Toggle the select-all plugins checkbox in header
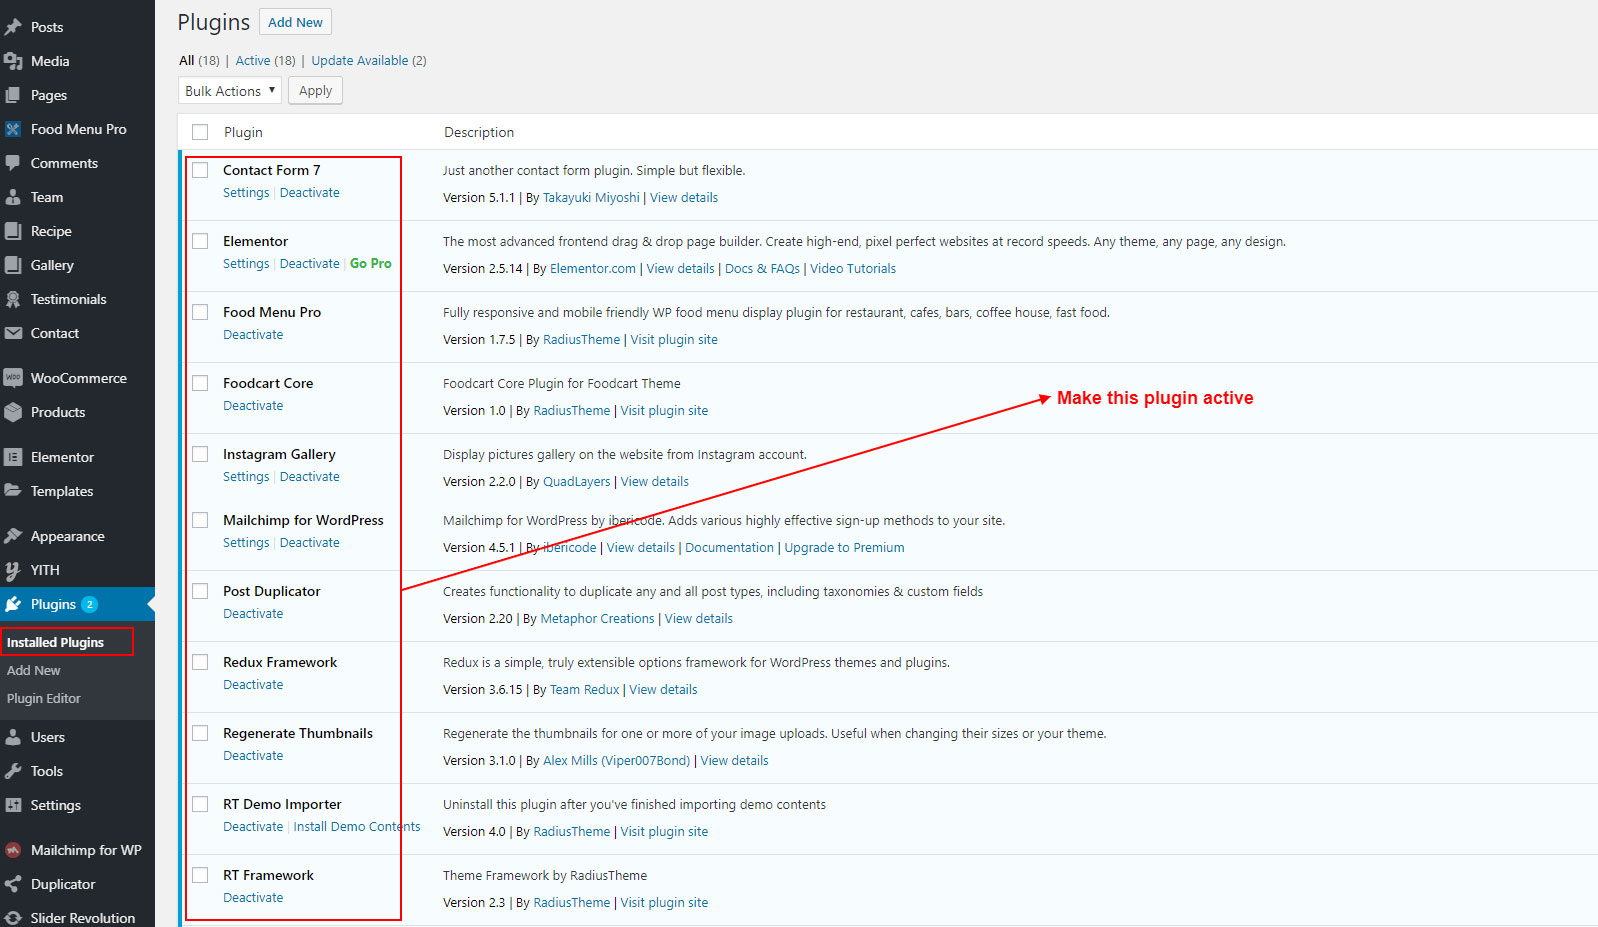Viewport: 1598px width, 927px height. click(x=200, y=132)
